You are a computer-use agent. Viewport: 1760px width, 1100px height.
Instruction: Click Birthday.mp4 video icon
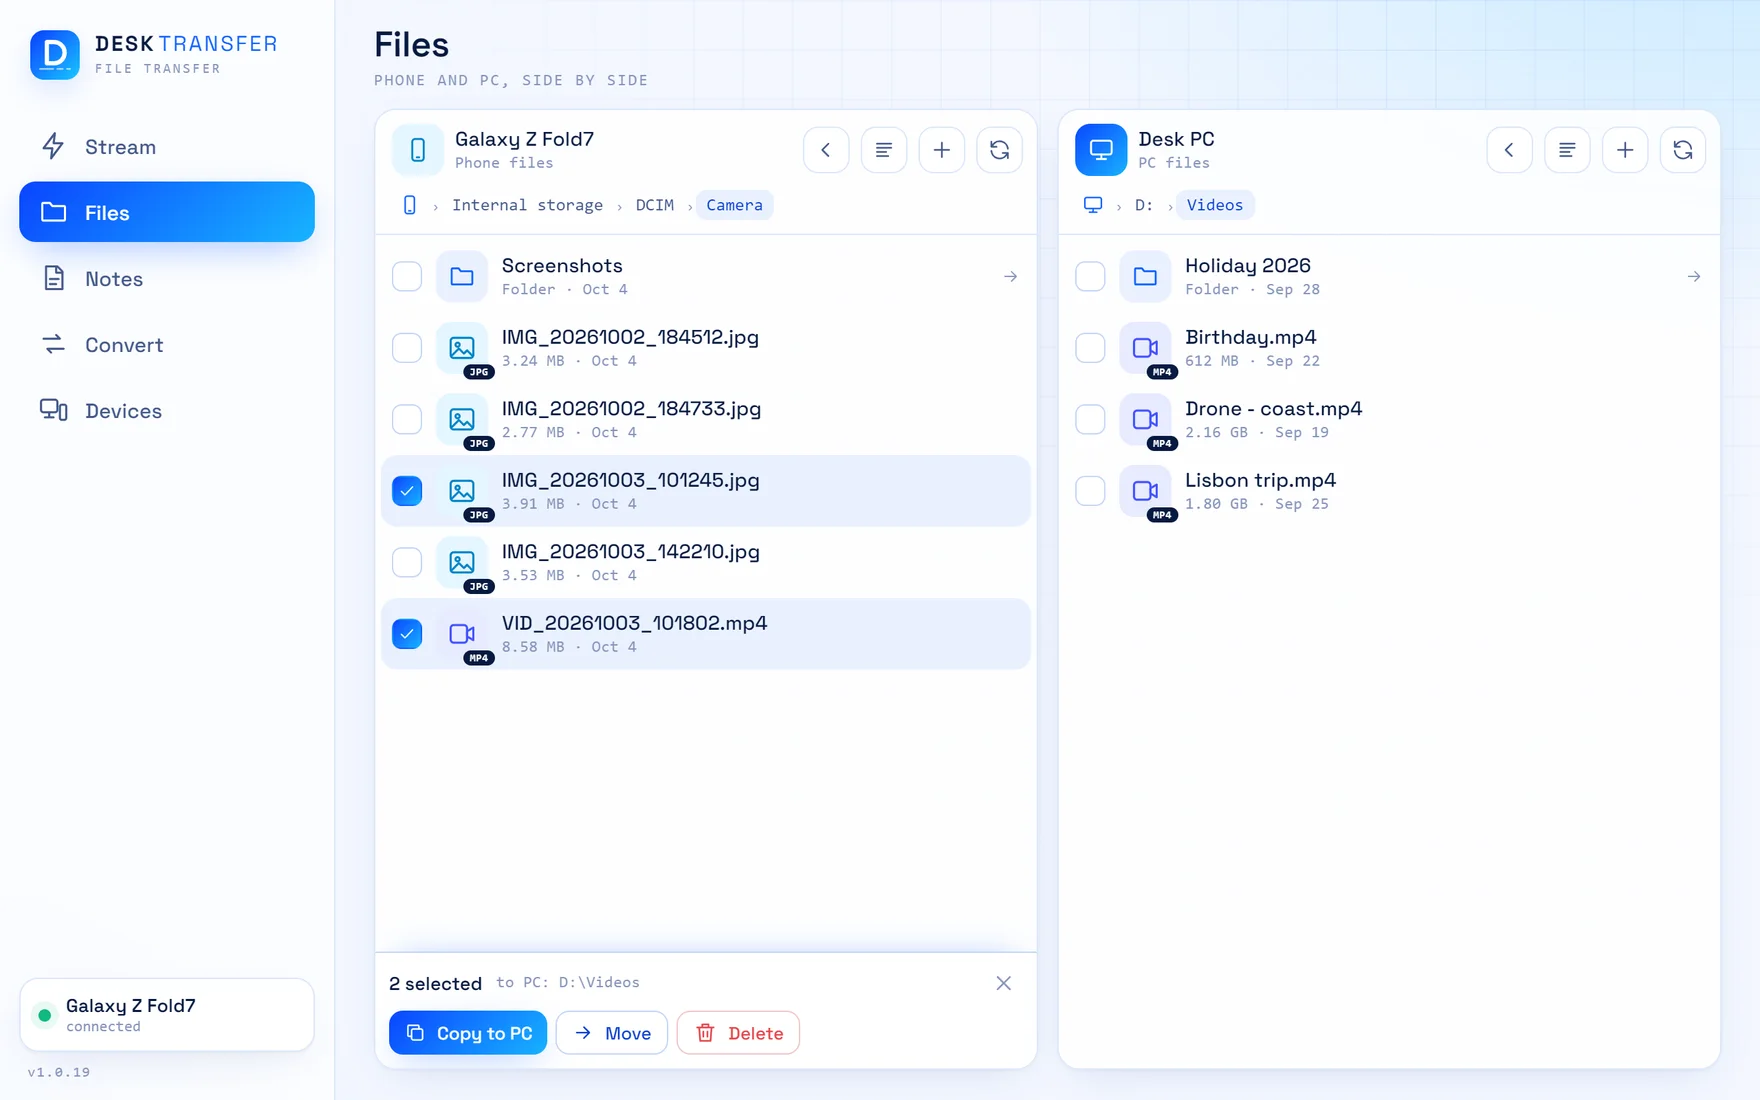[x=1145, y=348]
